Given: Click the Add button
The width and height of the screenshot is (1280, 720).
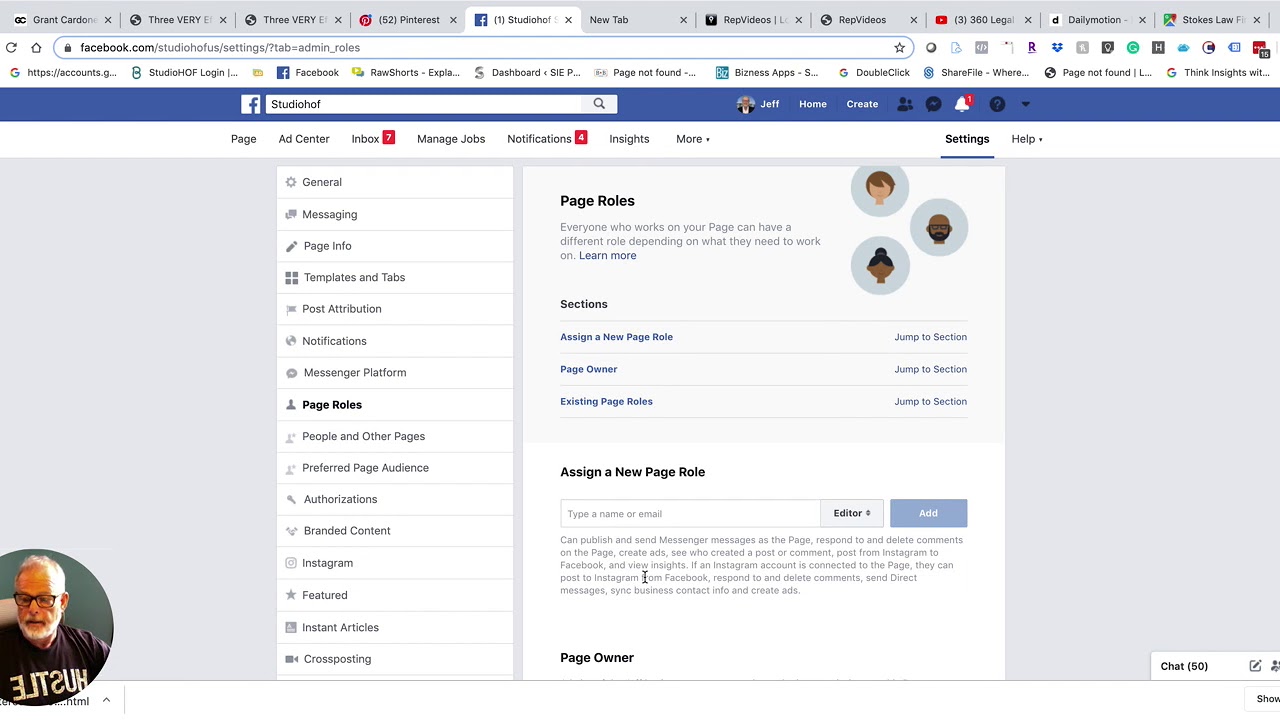Looking at the screenshot, I should tap(928, 513).
